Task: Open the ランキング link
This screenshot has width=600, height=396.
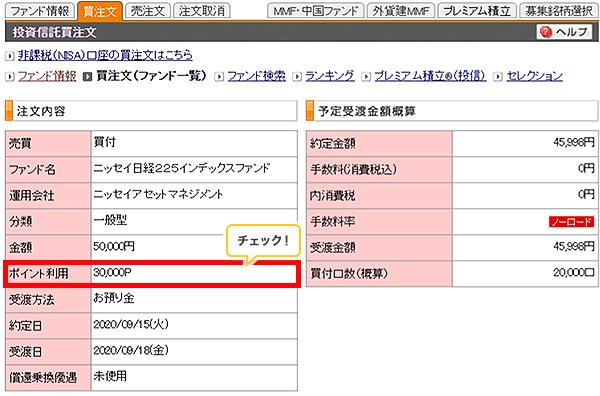Action: coord(330,76)
